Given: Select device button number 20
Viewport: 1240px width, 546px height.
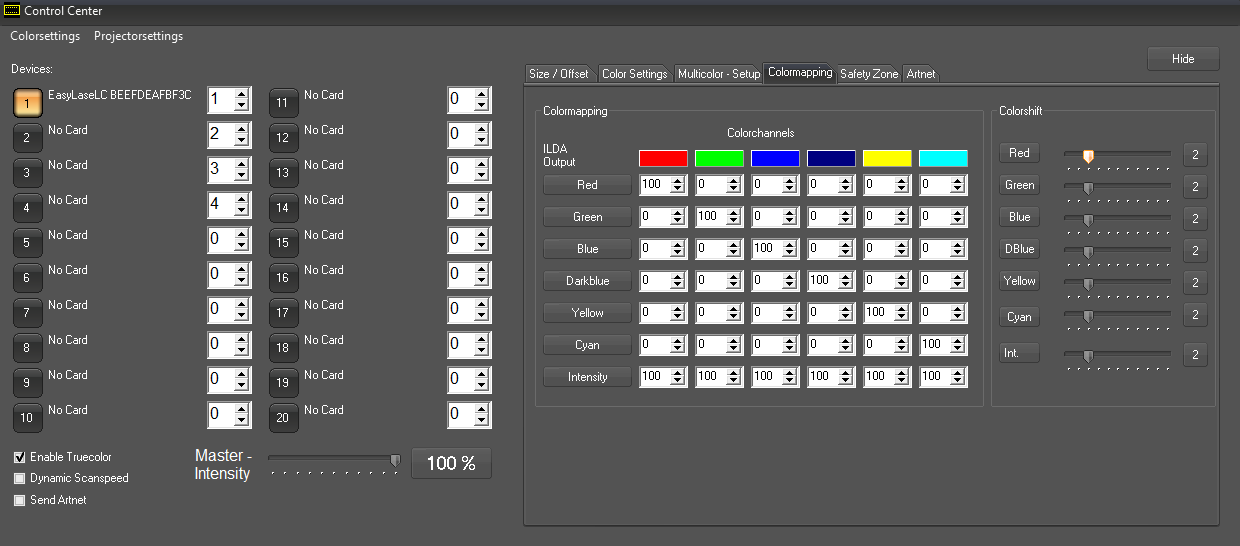Looking at the screenshot, I should point(283,417).
